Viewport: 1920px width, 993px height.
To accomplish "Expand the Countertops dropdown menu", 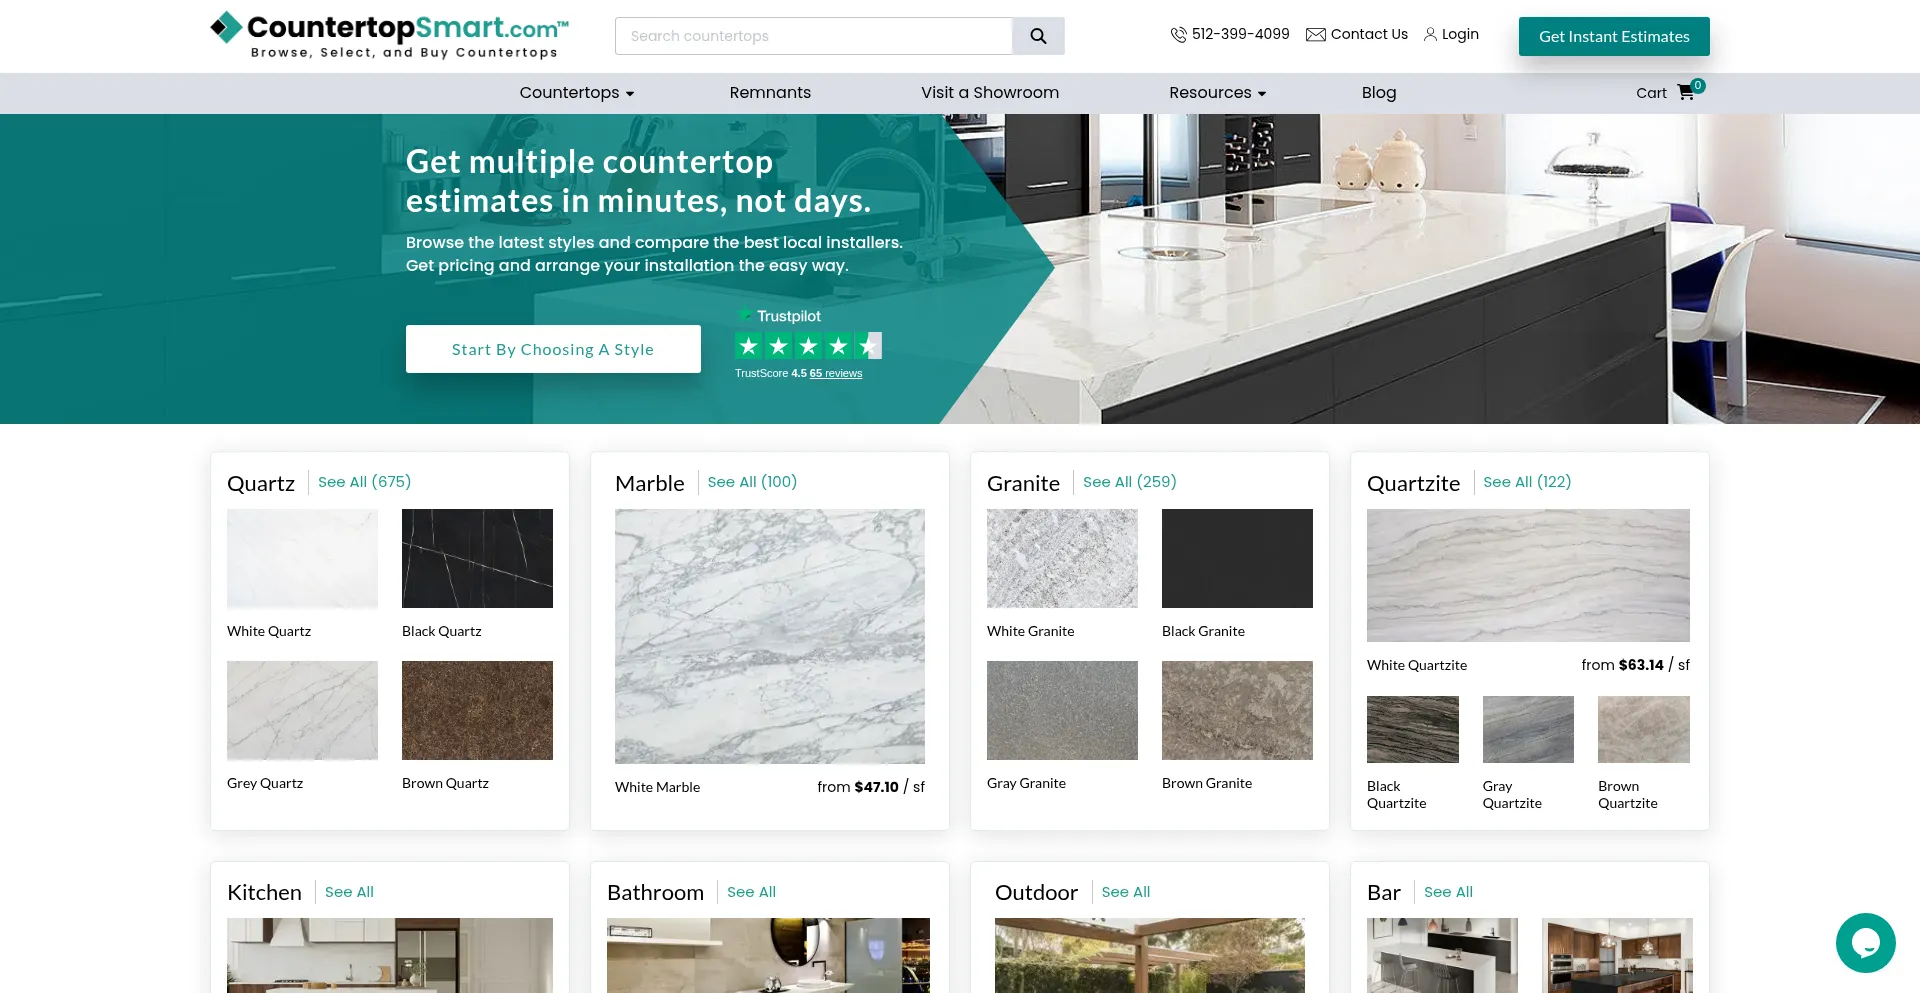I will [x=576, y=93].
